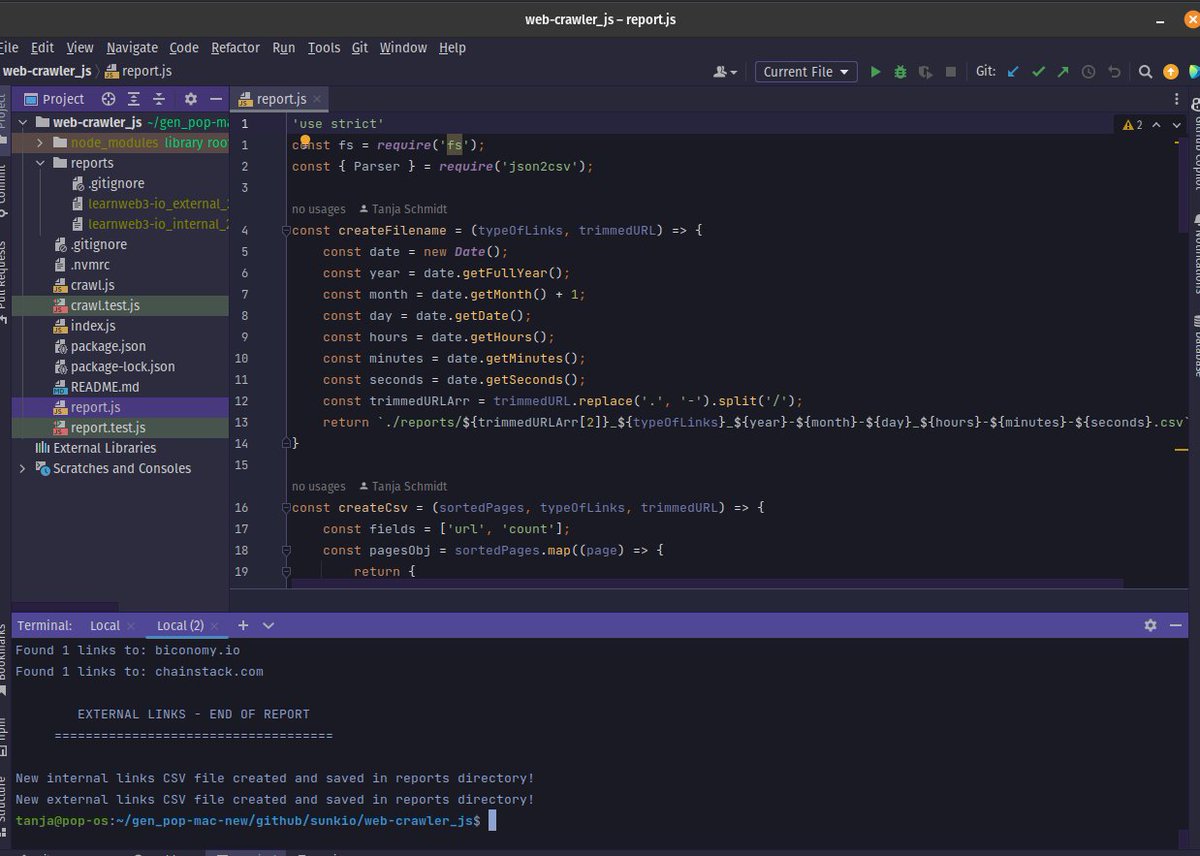The image size is (1200, 856).
Task: Collapse the web-crawler_js root folder
Action: click(23, 123)
